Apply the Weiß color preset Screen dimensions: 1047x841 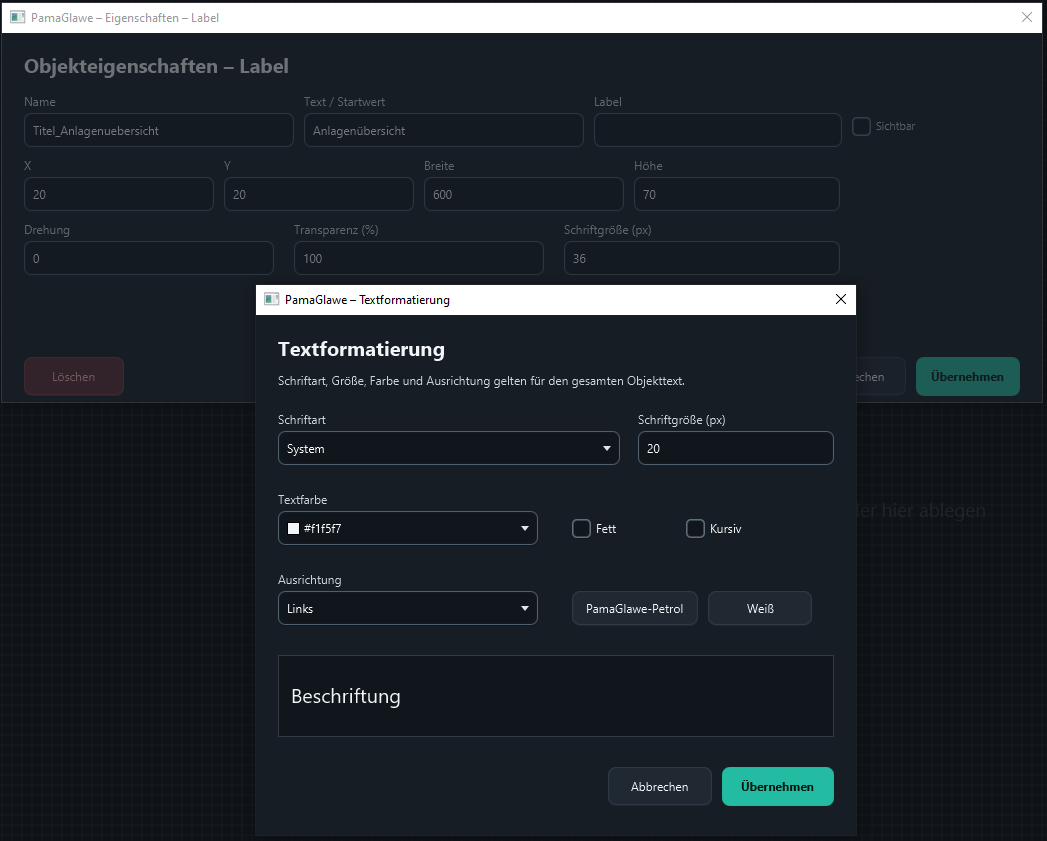[760, 609]
